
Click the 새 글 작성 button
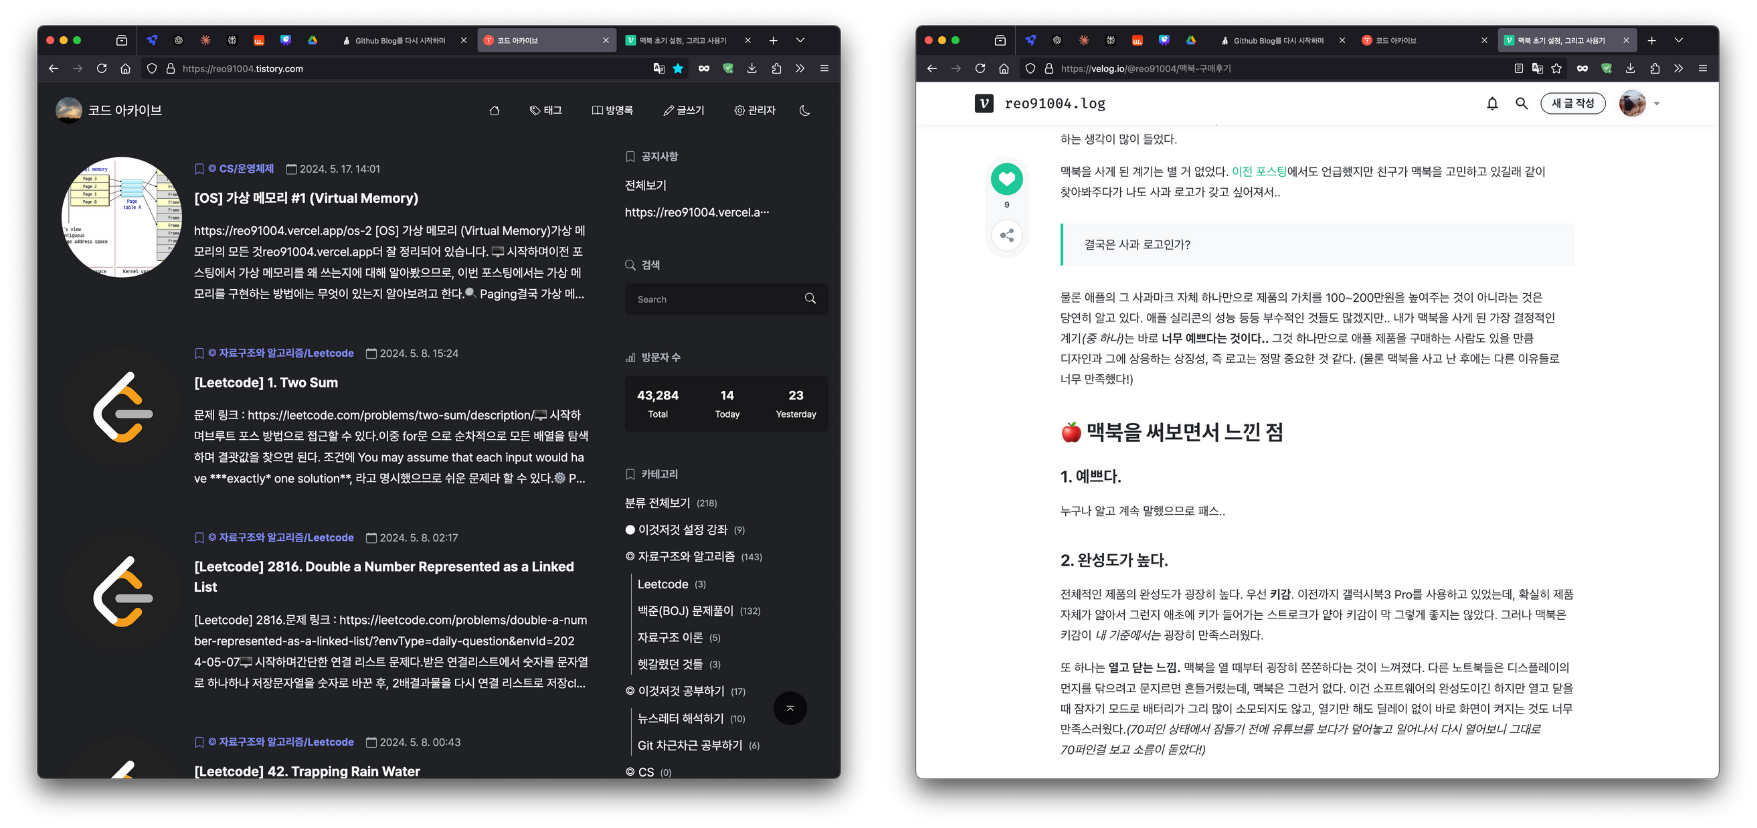pyautogui.click(x=1572, y=103)
